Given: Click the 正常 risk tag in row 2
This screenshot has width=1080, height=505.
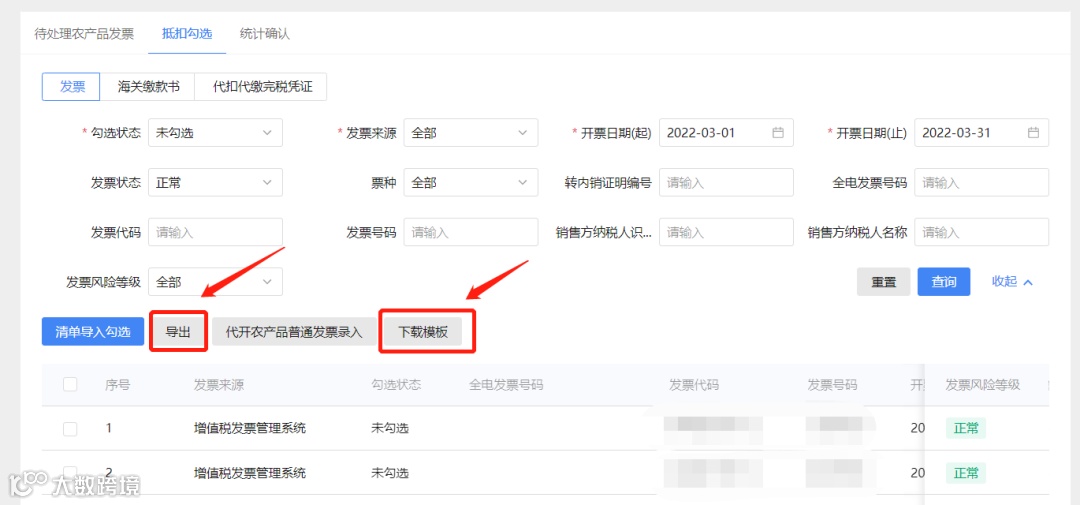Looking at the screenshot, I should point(966,473).
